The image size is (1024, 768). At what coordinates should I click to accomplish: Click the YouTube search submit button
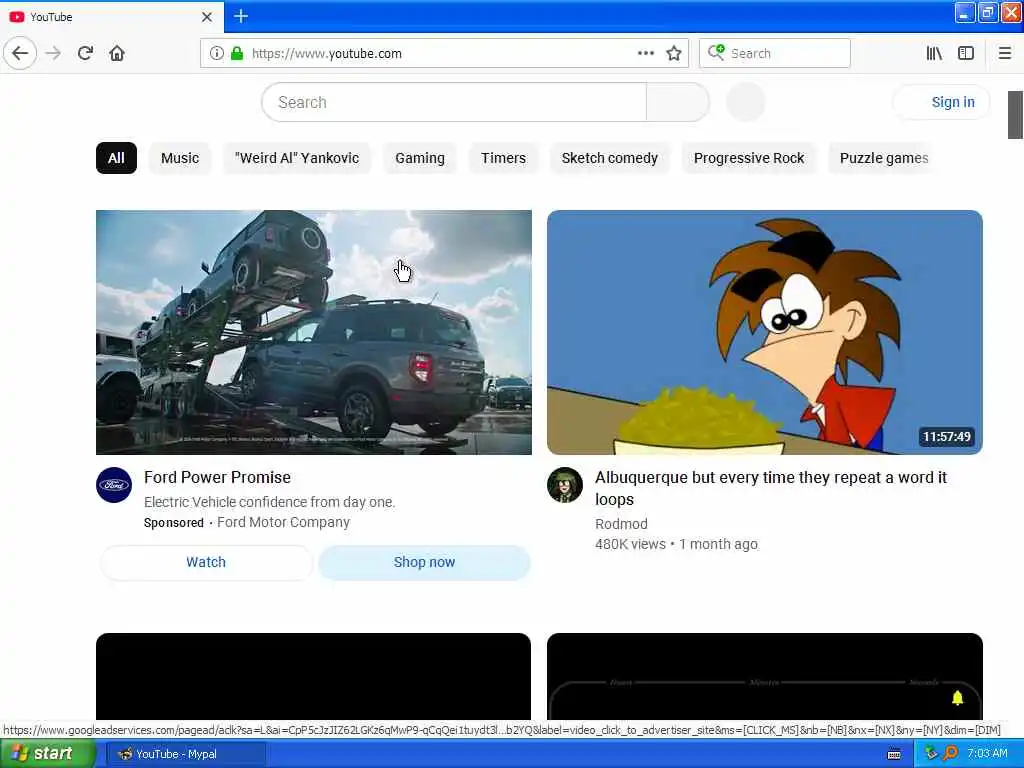tap(678, 103)
